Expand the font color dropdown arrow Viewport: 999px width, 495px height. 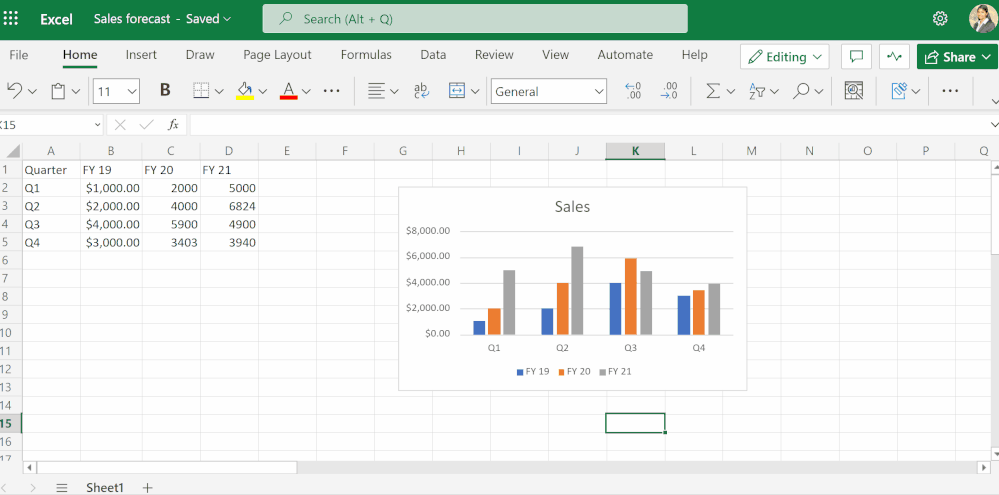point(306,92)
